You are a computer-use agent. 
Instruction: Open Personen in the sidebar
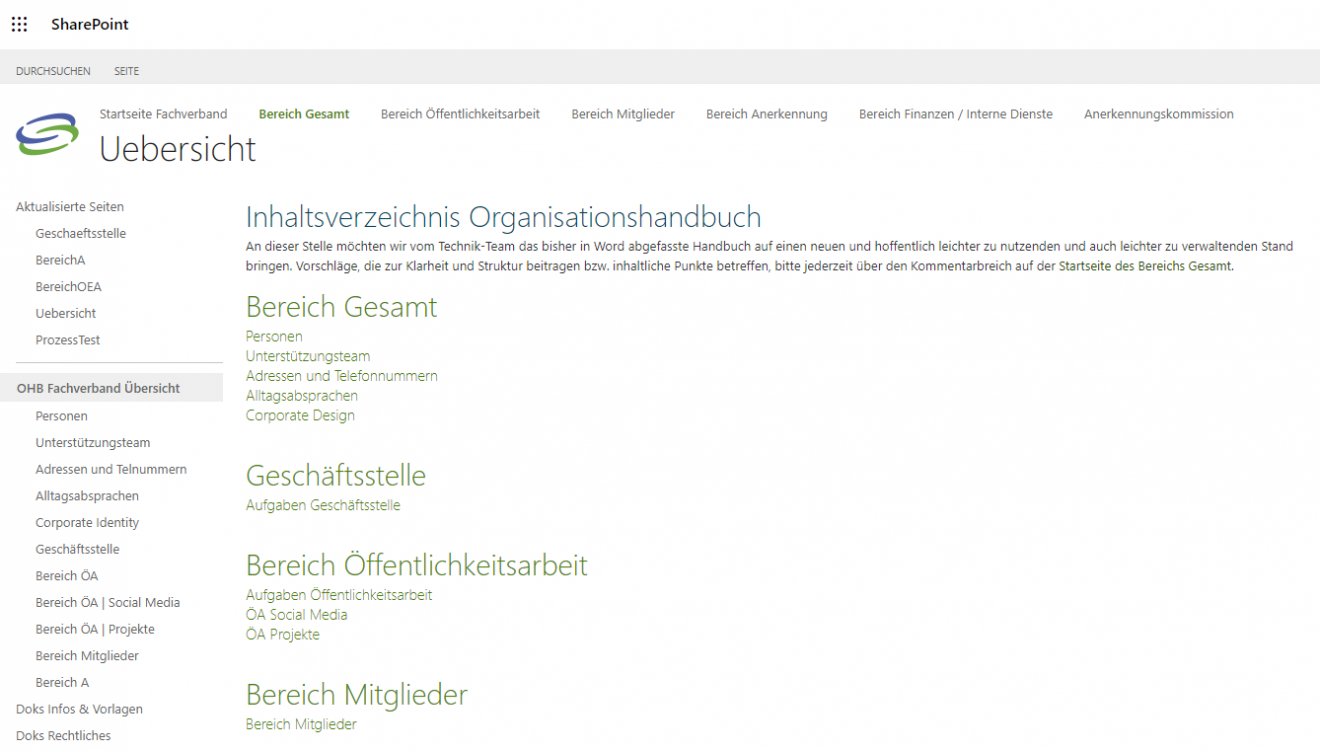click(x=62, y=416)
